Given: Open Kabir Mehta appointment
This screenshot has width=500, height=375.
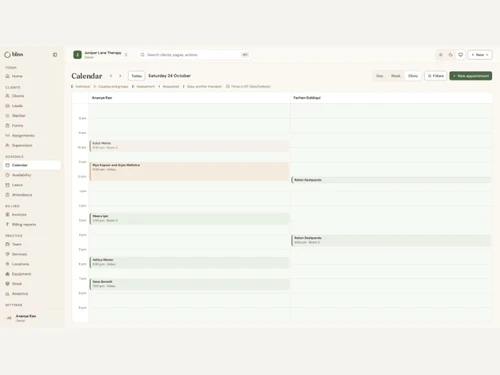Looking at the screenshot, I should tap(189, 146).
